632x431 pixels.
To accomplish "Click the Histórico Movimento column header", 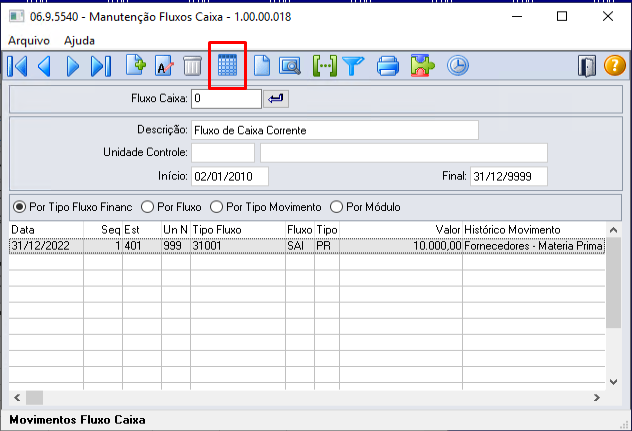I will pos(534,230).
